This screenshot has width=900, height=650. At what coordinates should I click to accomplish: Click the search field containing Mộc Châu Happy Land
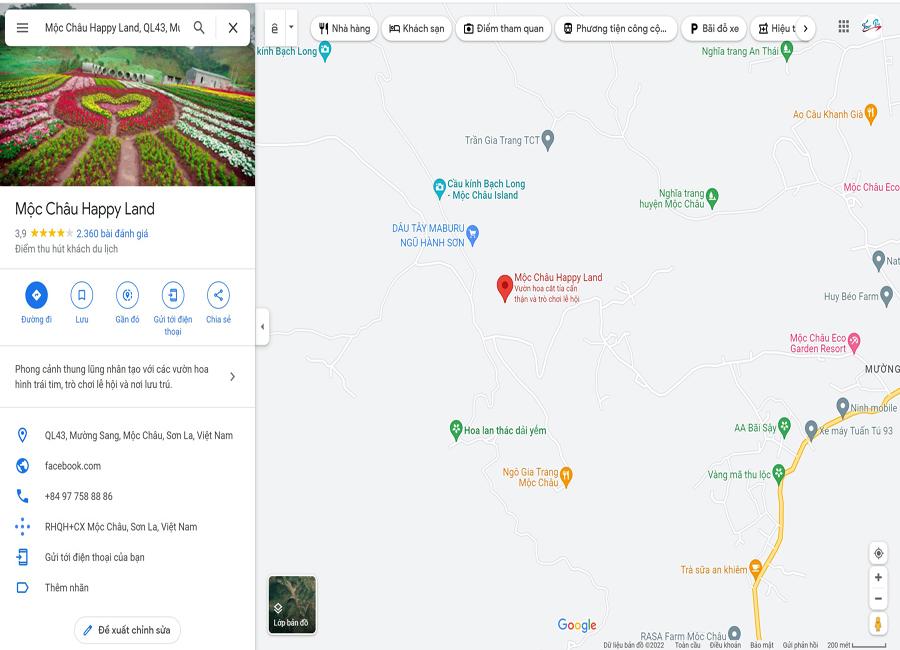click(112, 28)
